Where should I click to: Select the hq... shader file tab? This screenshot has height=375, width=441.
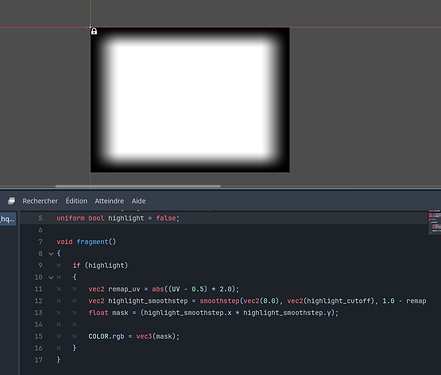click(8, 219)
